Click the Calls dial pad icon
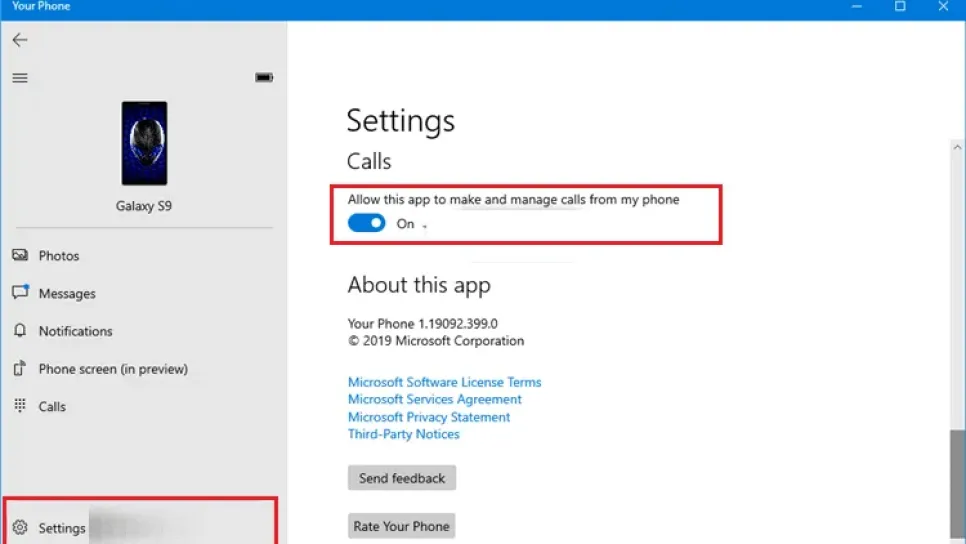 [20, 406]
